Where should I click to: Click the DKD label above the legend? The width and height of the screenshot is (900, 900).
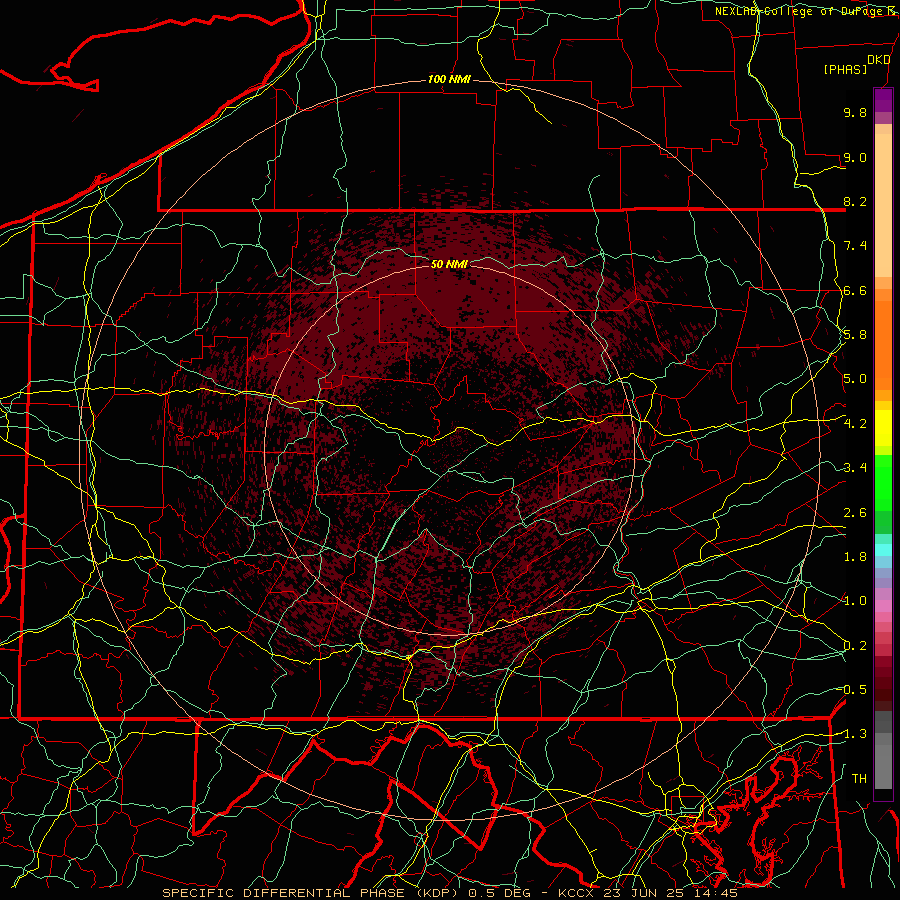pyautogui.click(x=878, y=60)
